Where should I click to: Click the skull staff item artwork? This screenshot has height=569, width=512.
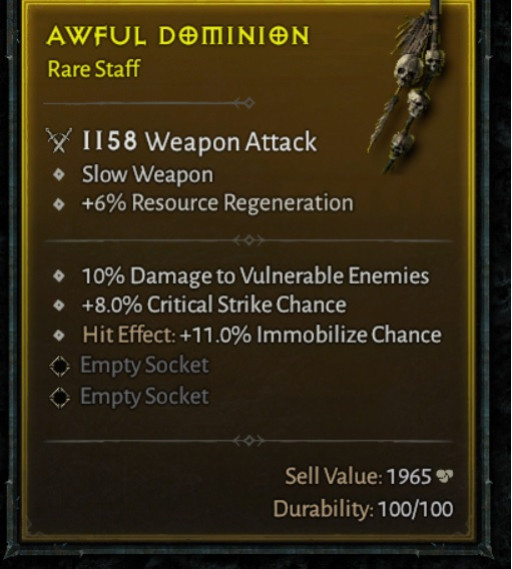(x=408, y=87)
